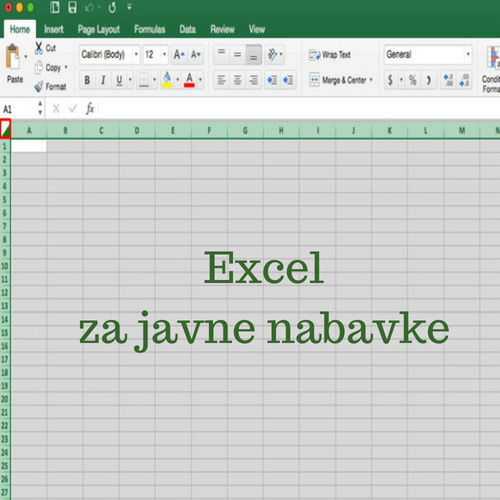Screen dimensions: 500x500
Task: Click Increase Indent icon
Action: (288, 80)
